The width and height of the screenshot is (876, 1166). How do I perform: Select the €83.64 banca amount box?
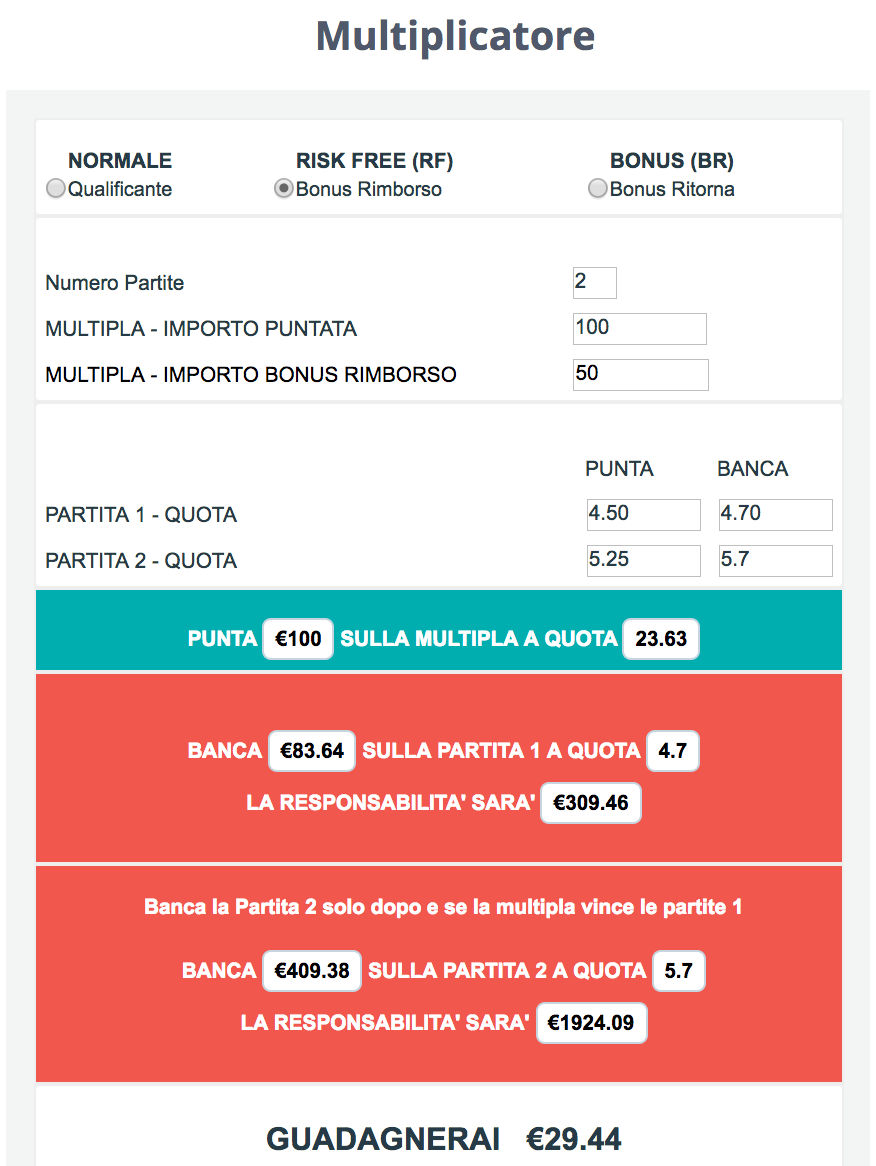tap(312, 751)
